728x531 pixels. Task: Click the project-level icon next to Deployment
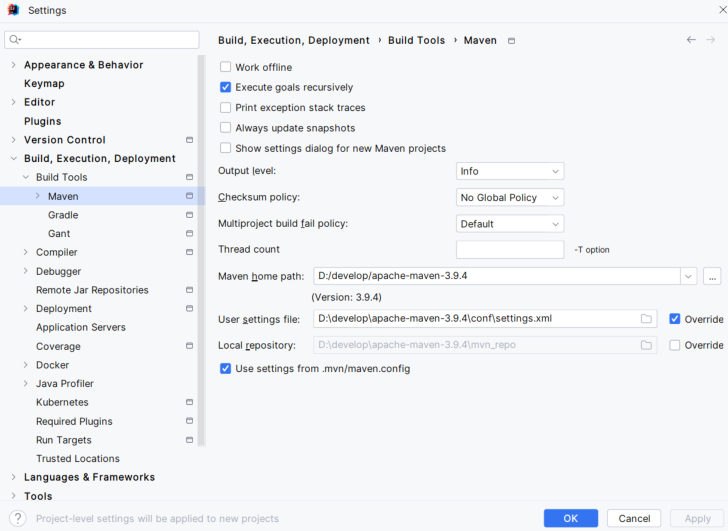tap(189, 308)
